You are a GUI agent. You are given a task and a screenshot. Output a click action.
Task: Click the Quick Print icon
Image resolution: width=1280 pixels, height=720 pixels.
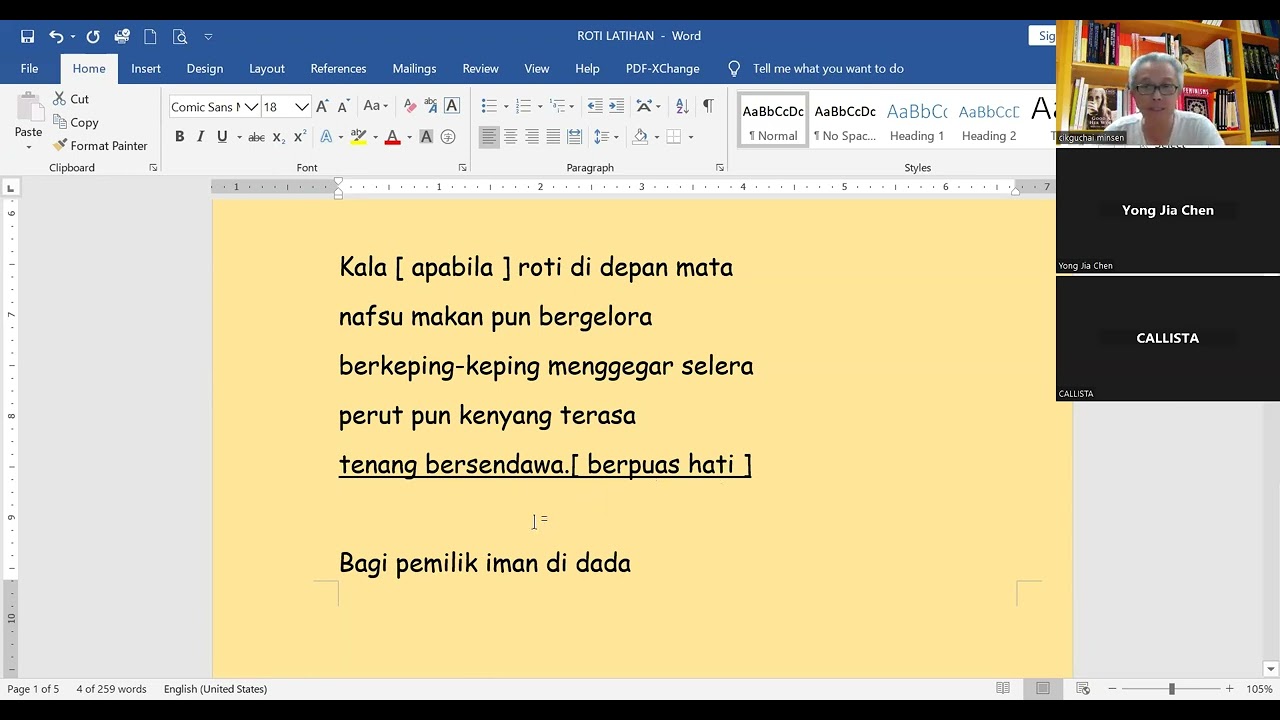click(x=122, y=36)
